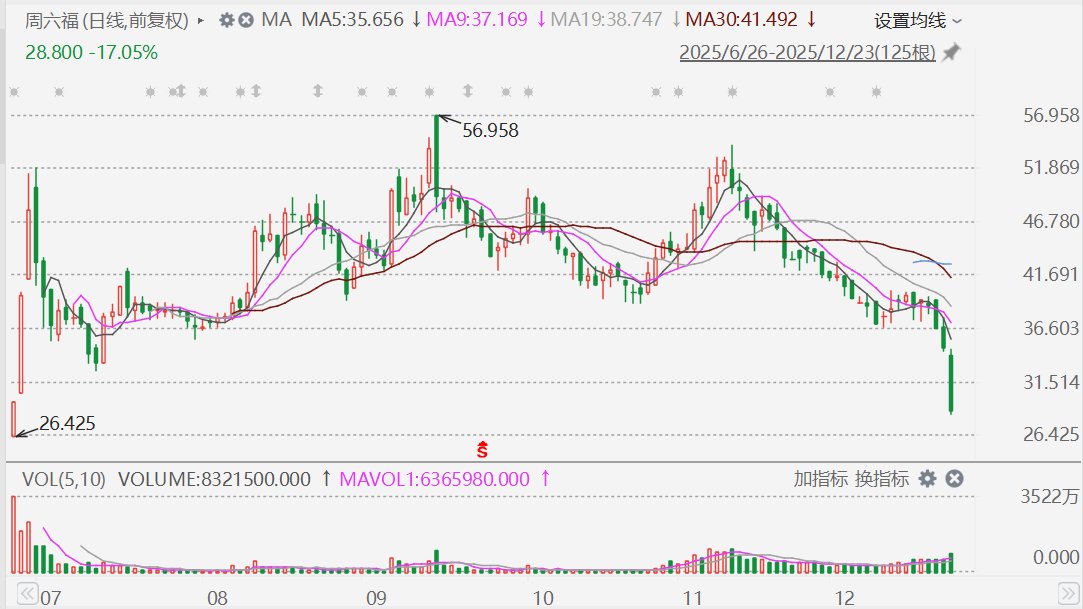Viewport: 1083px width, 609px height.
Task: Click the 加指标 button
Action: 820,478
